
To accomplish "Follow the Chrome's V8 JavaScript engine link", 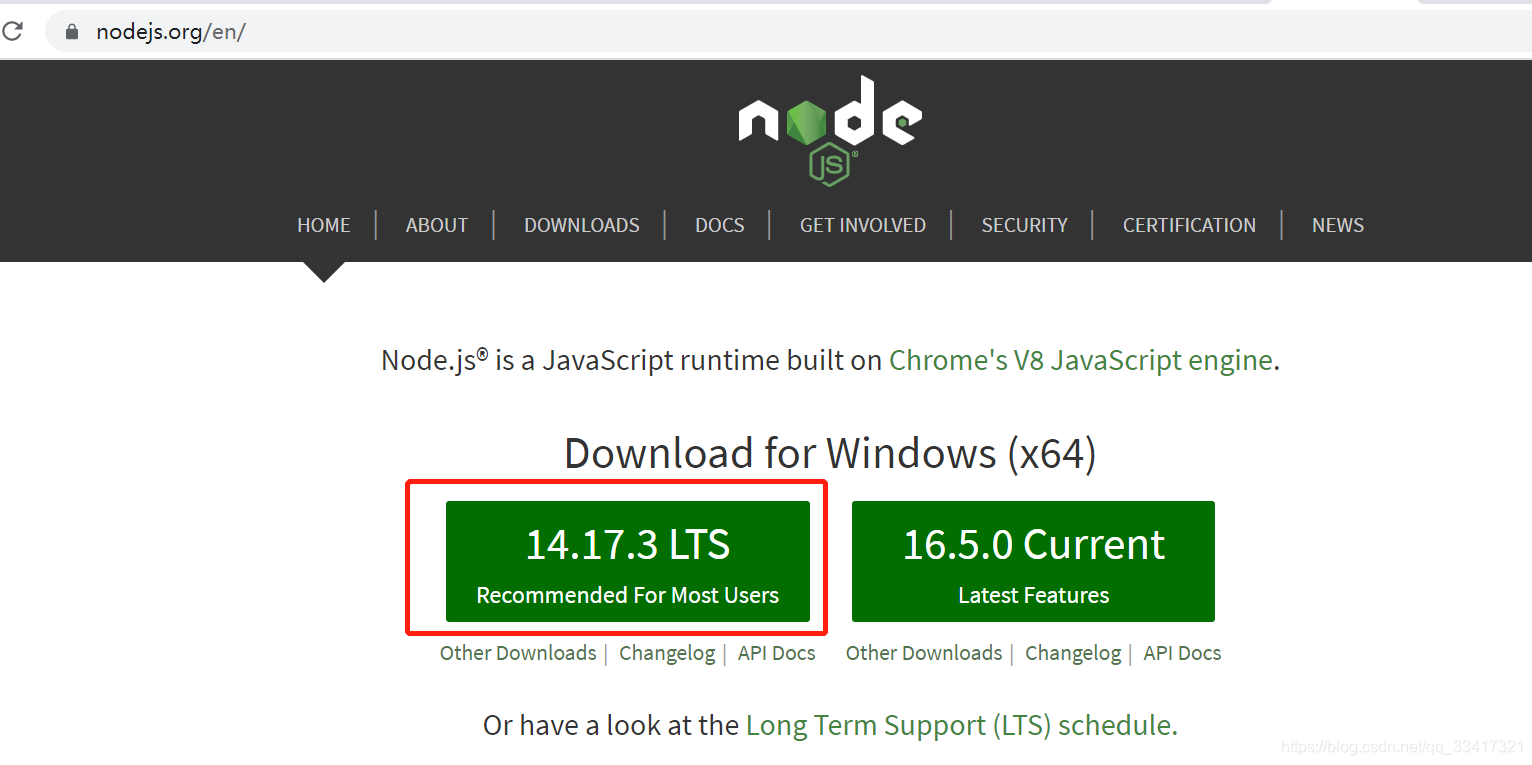I will [x=1081, y=360].
